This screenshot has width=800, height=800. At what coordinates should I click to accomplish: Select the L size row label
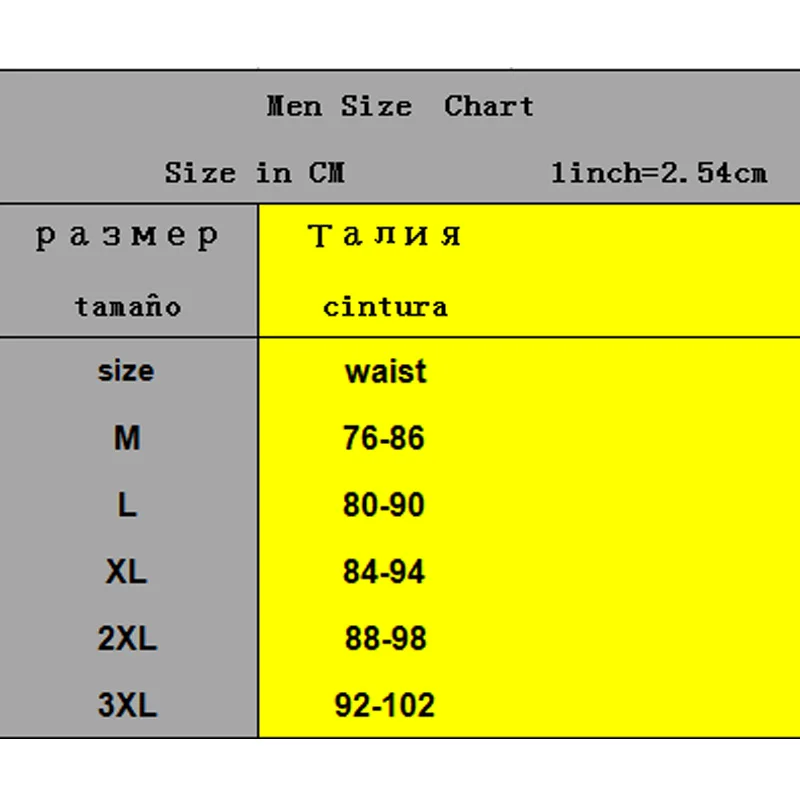coord(127,505)
